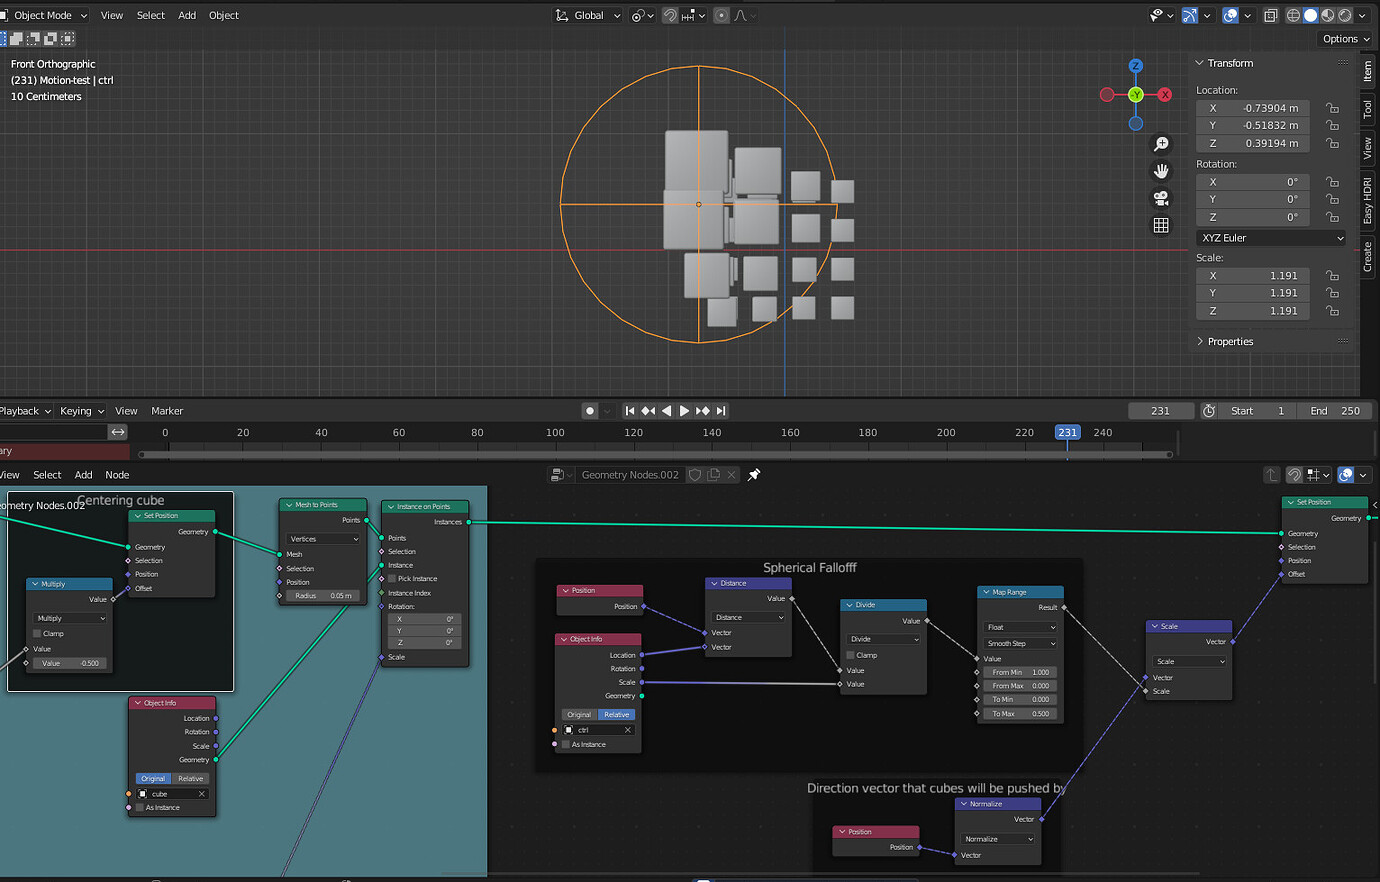Click the Radius value slider
The height and width of the screenshot is (882, 1380).
click(323, 596)
